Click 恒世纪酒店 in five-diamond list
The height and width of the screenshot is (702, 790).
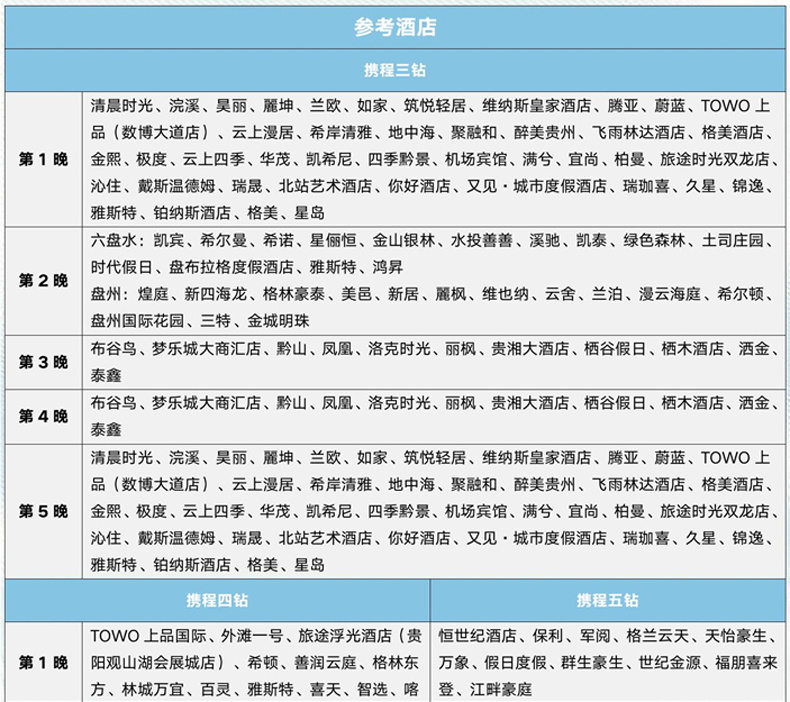[x=477, y=635]
